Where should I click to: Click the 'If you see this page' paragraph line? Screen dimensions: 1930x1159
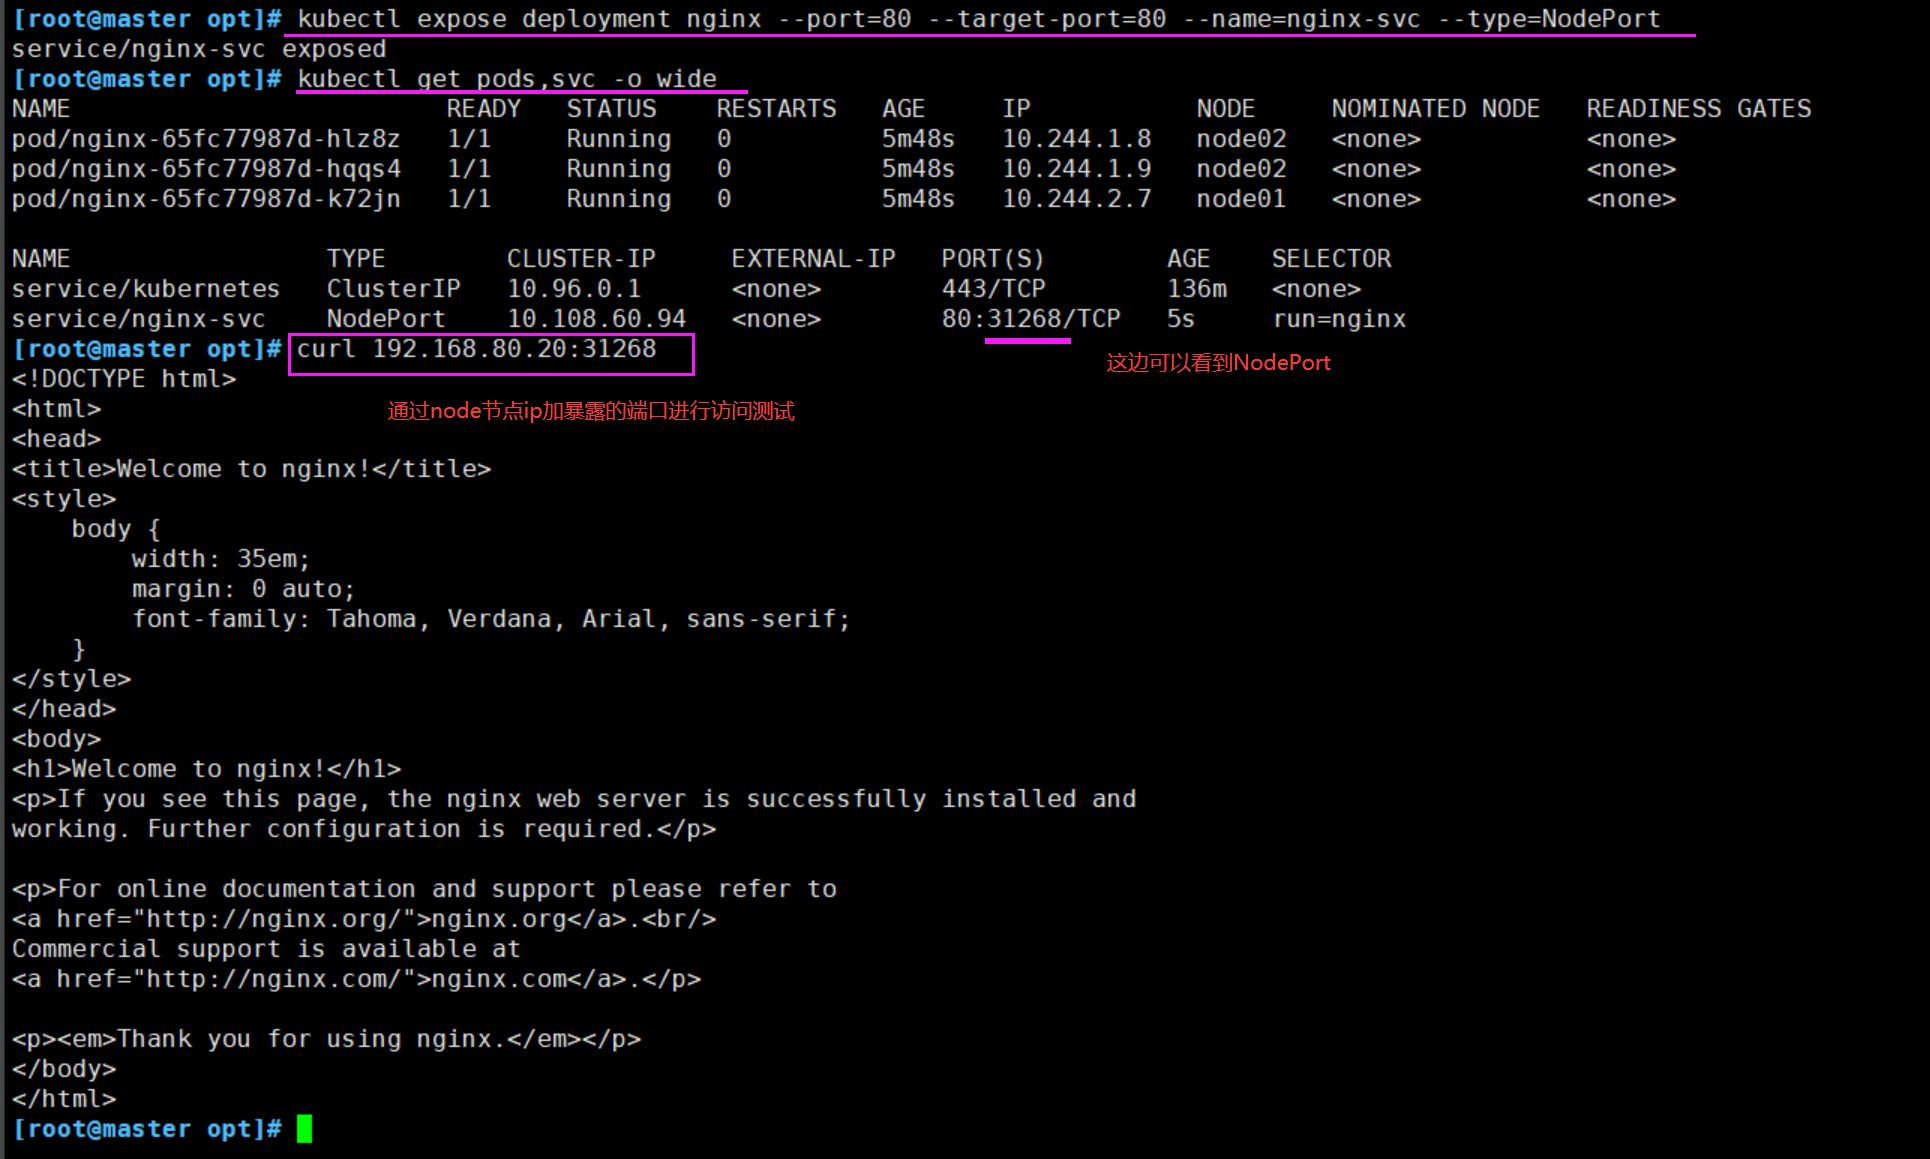[x=574, y=799]
